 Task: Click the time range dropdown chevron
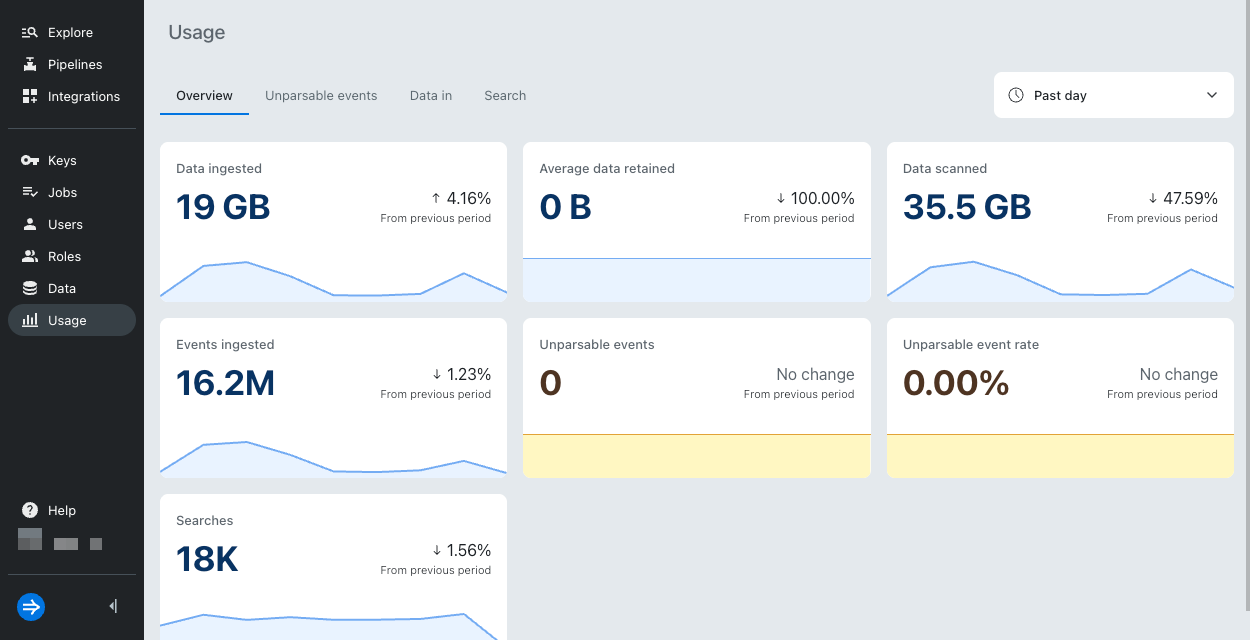(x=1212, y=96)
